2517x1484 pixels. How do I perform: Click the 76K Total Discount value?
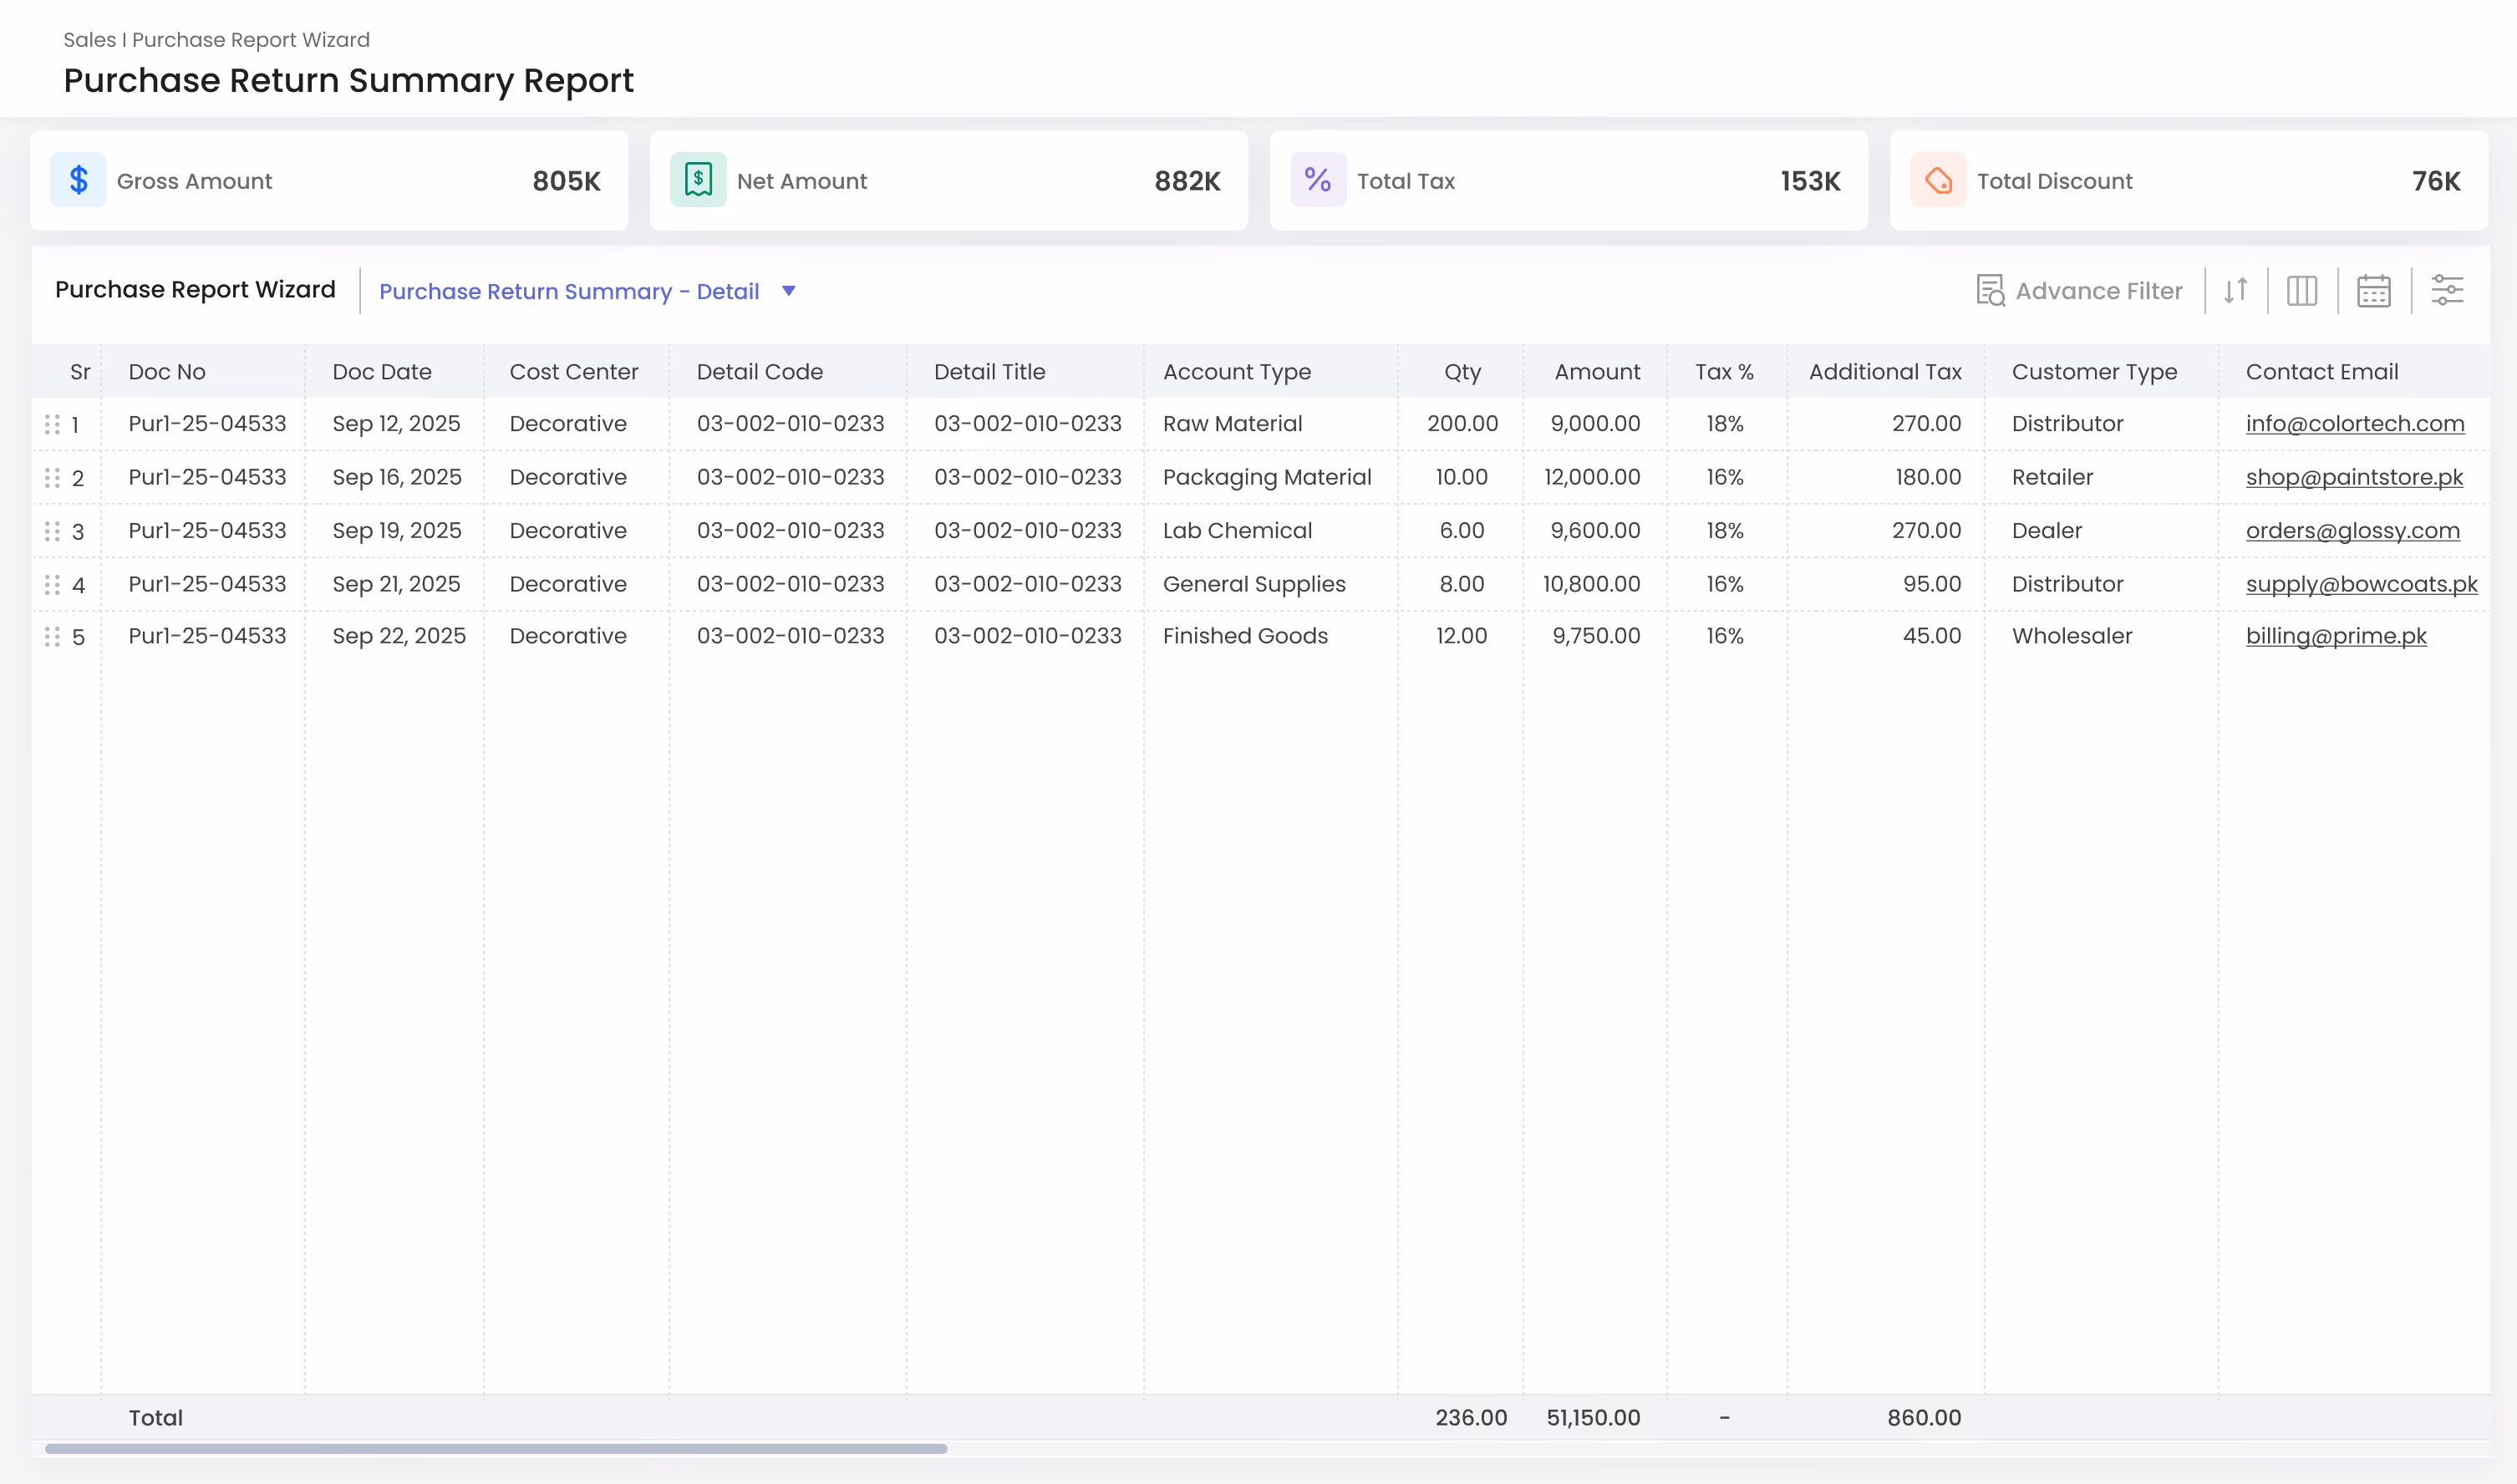coord(2436,181)
